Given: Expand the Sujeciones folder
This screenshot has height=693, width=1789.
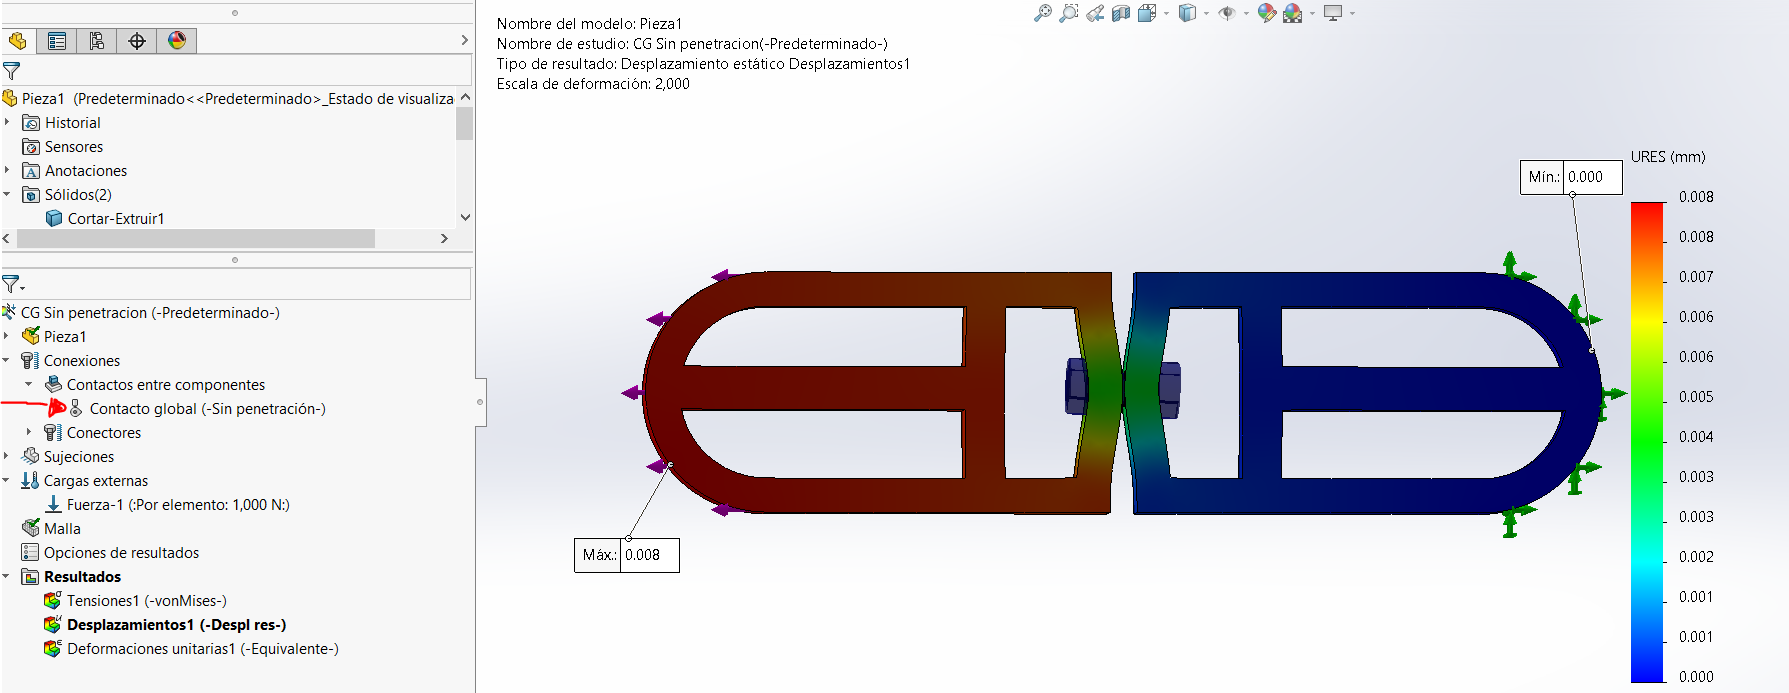Looking at the screenshot, I should pos(7,457).
